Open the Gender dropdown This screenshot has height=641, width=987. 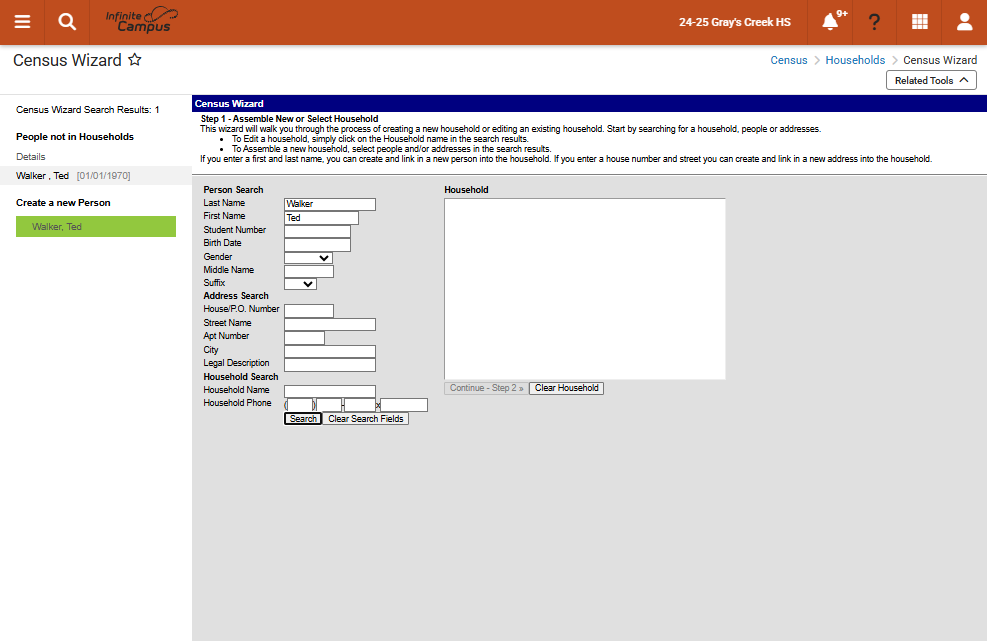(308, 258)
